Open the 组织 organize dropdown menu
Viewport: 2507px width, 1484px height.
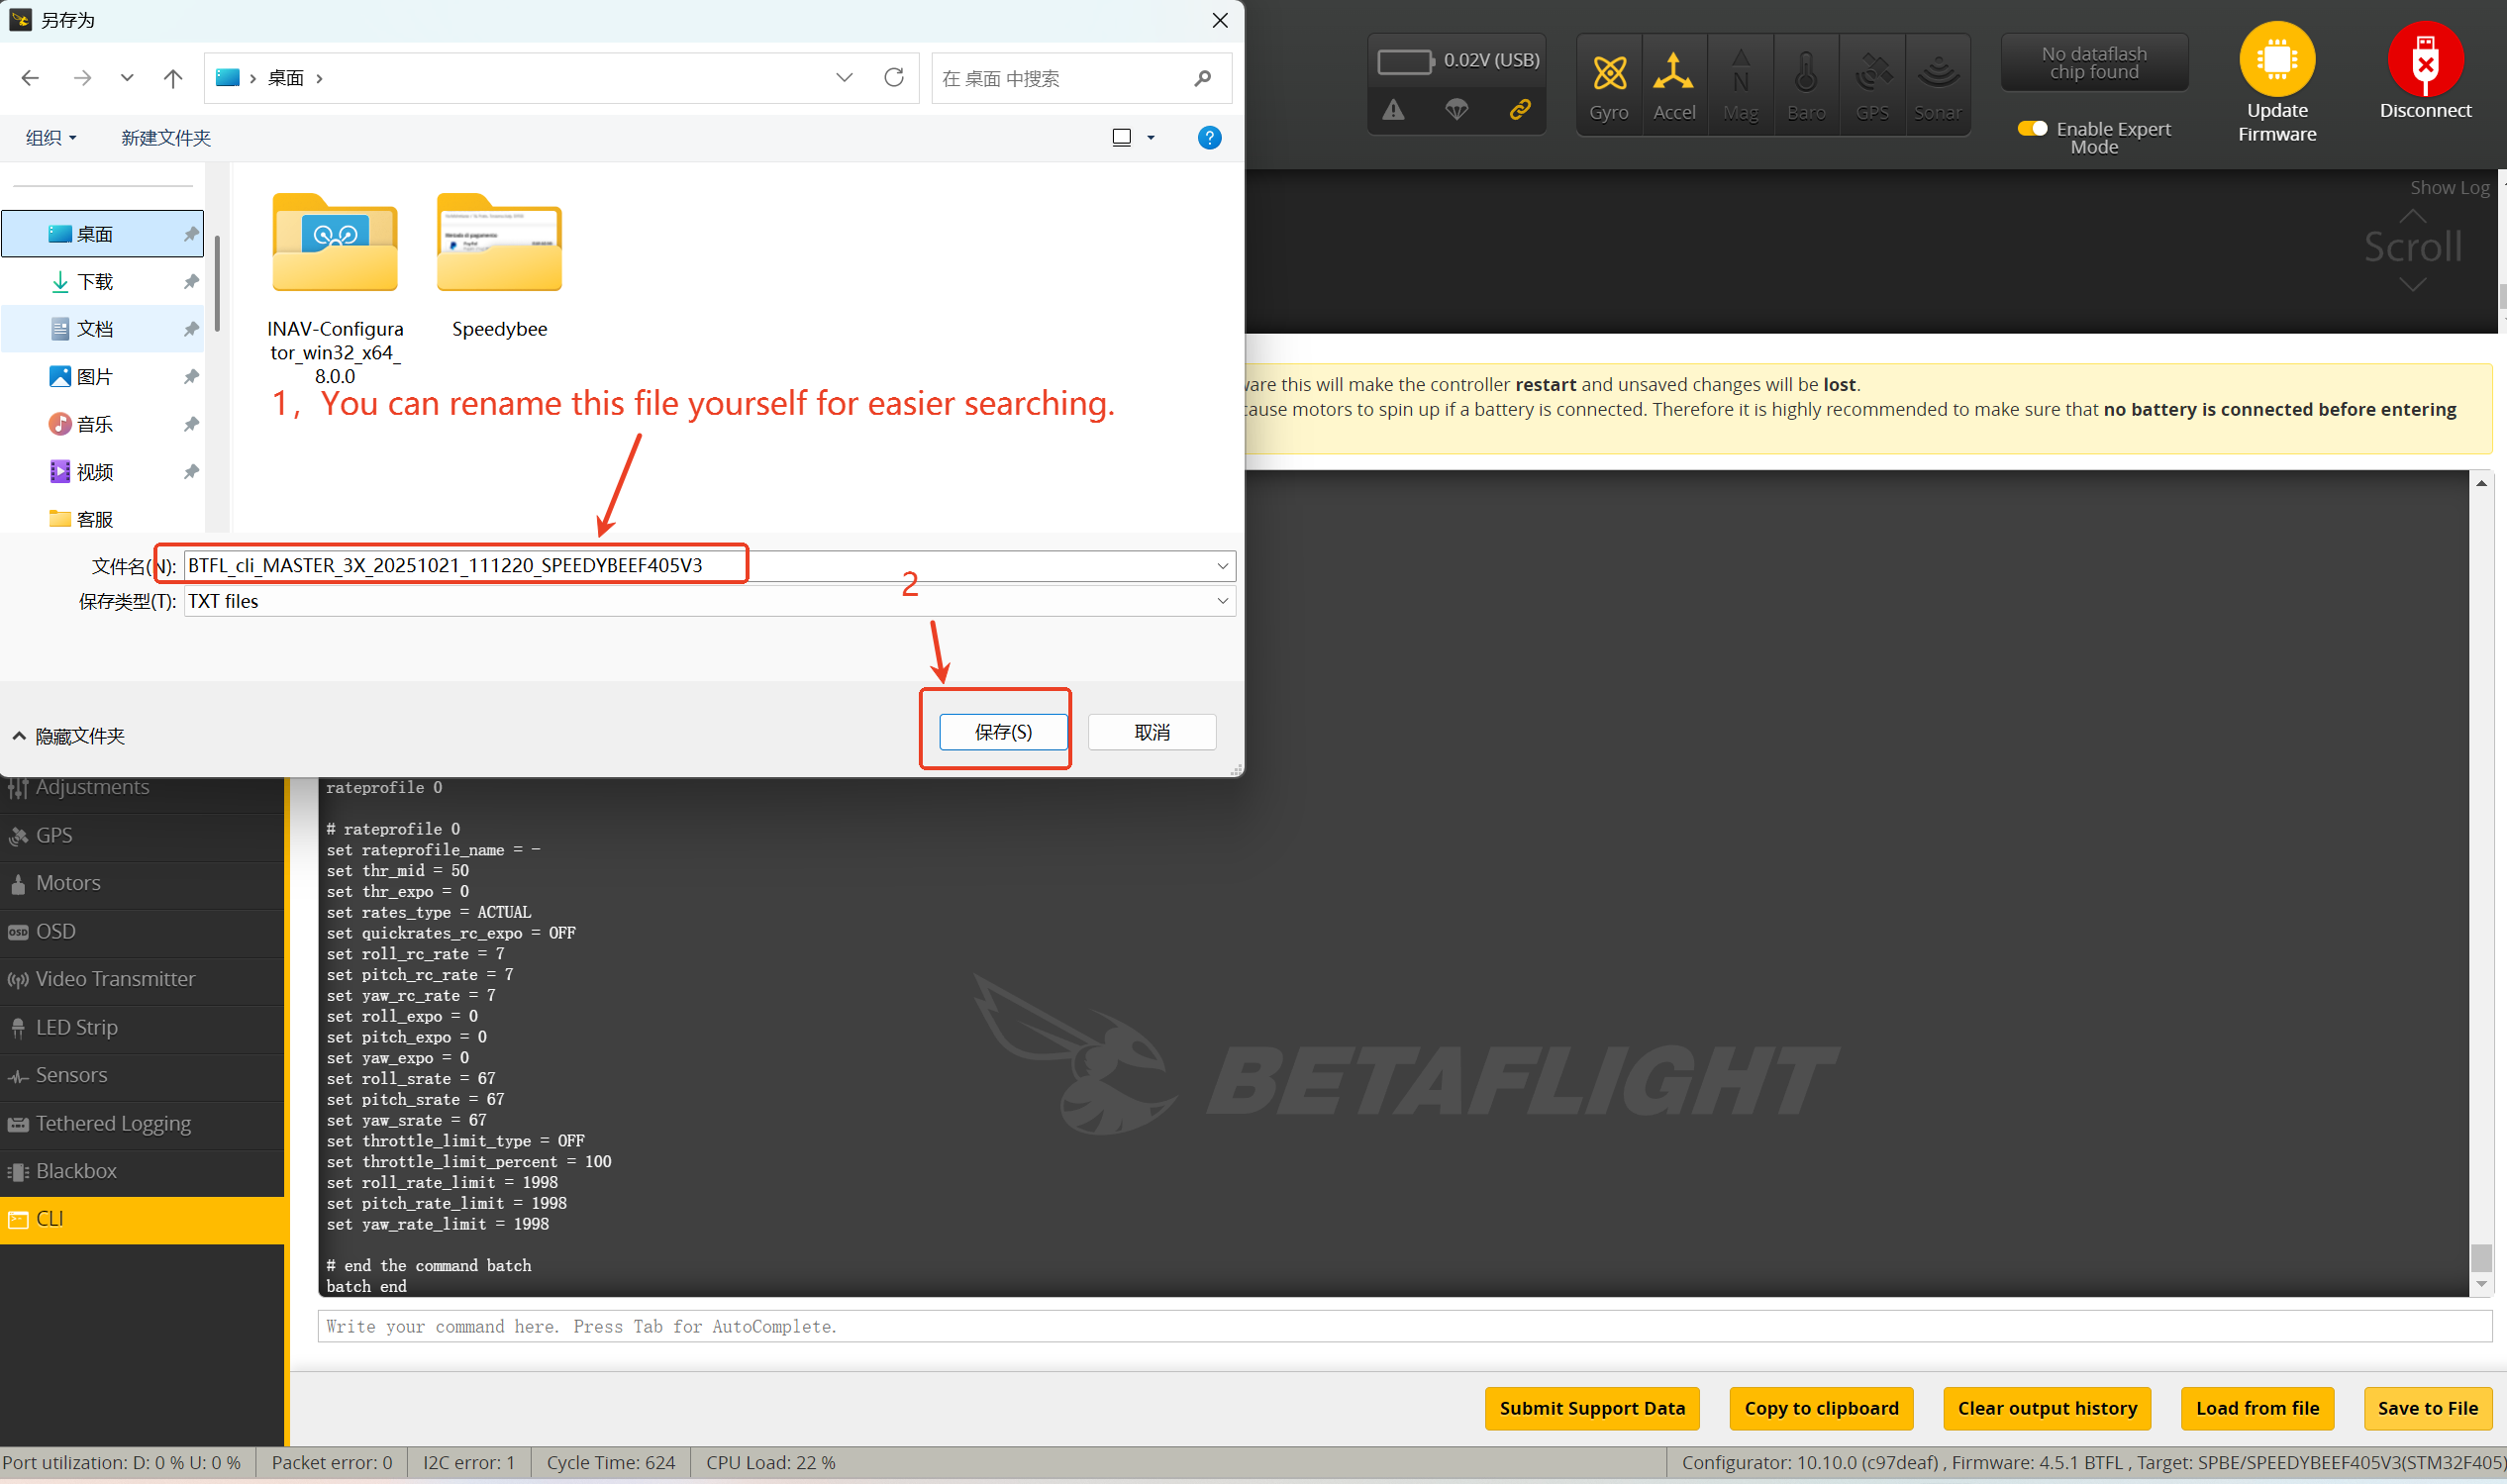pyautogui.click(x=50, y=138)
